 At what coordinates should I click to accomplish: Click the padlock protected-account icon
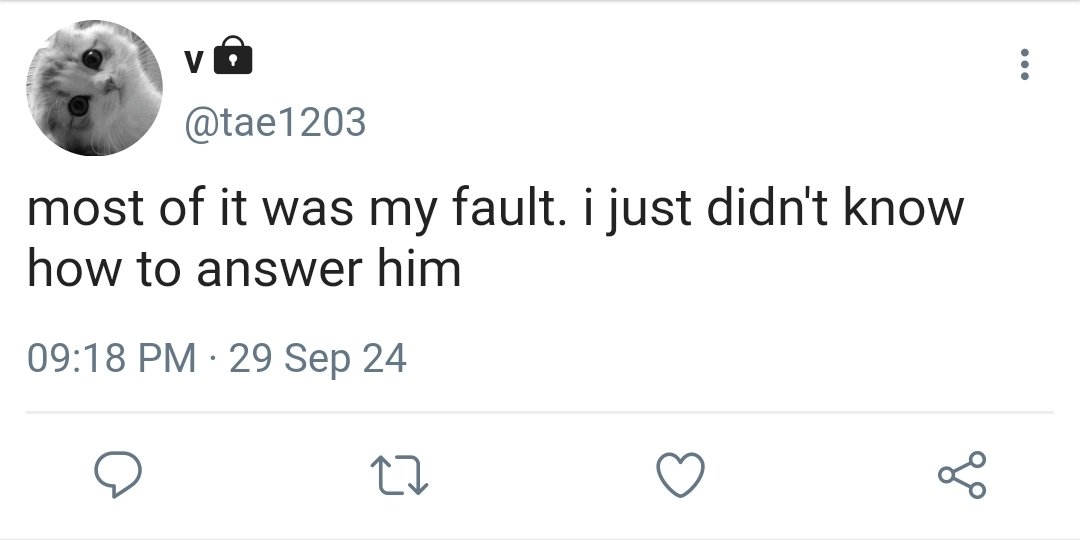(x=233, y=55)
